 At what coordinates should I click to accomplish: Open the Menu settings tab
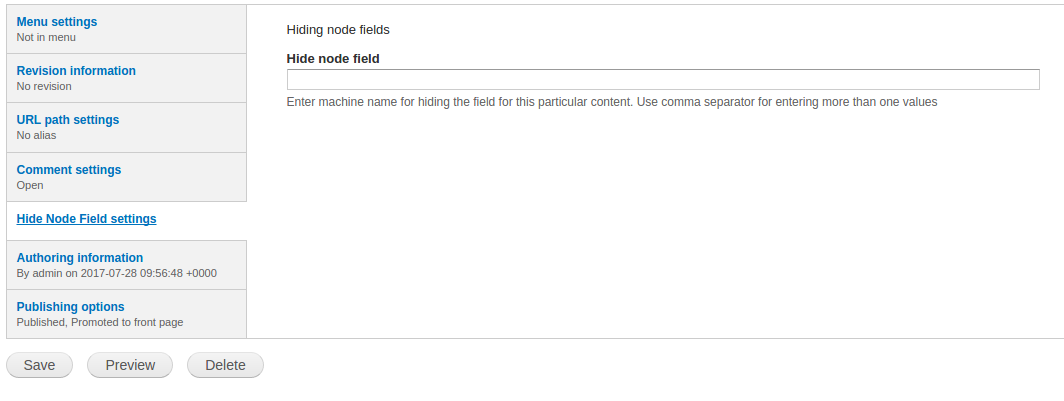point(57,22)
